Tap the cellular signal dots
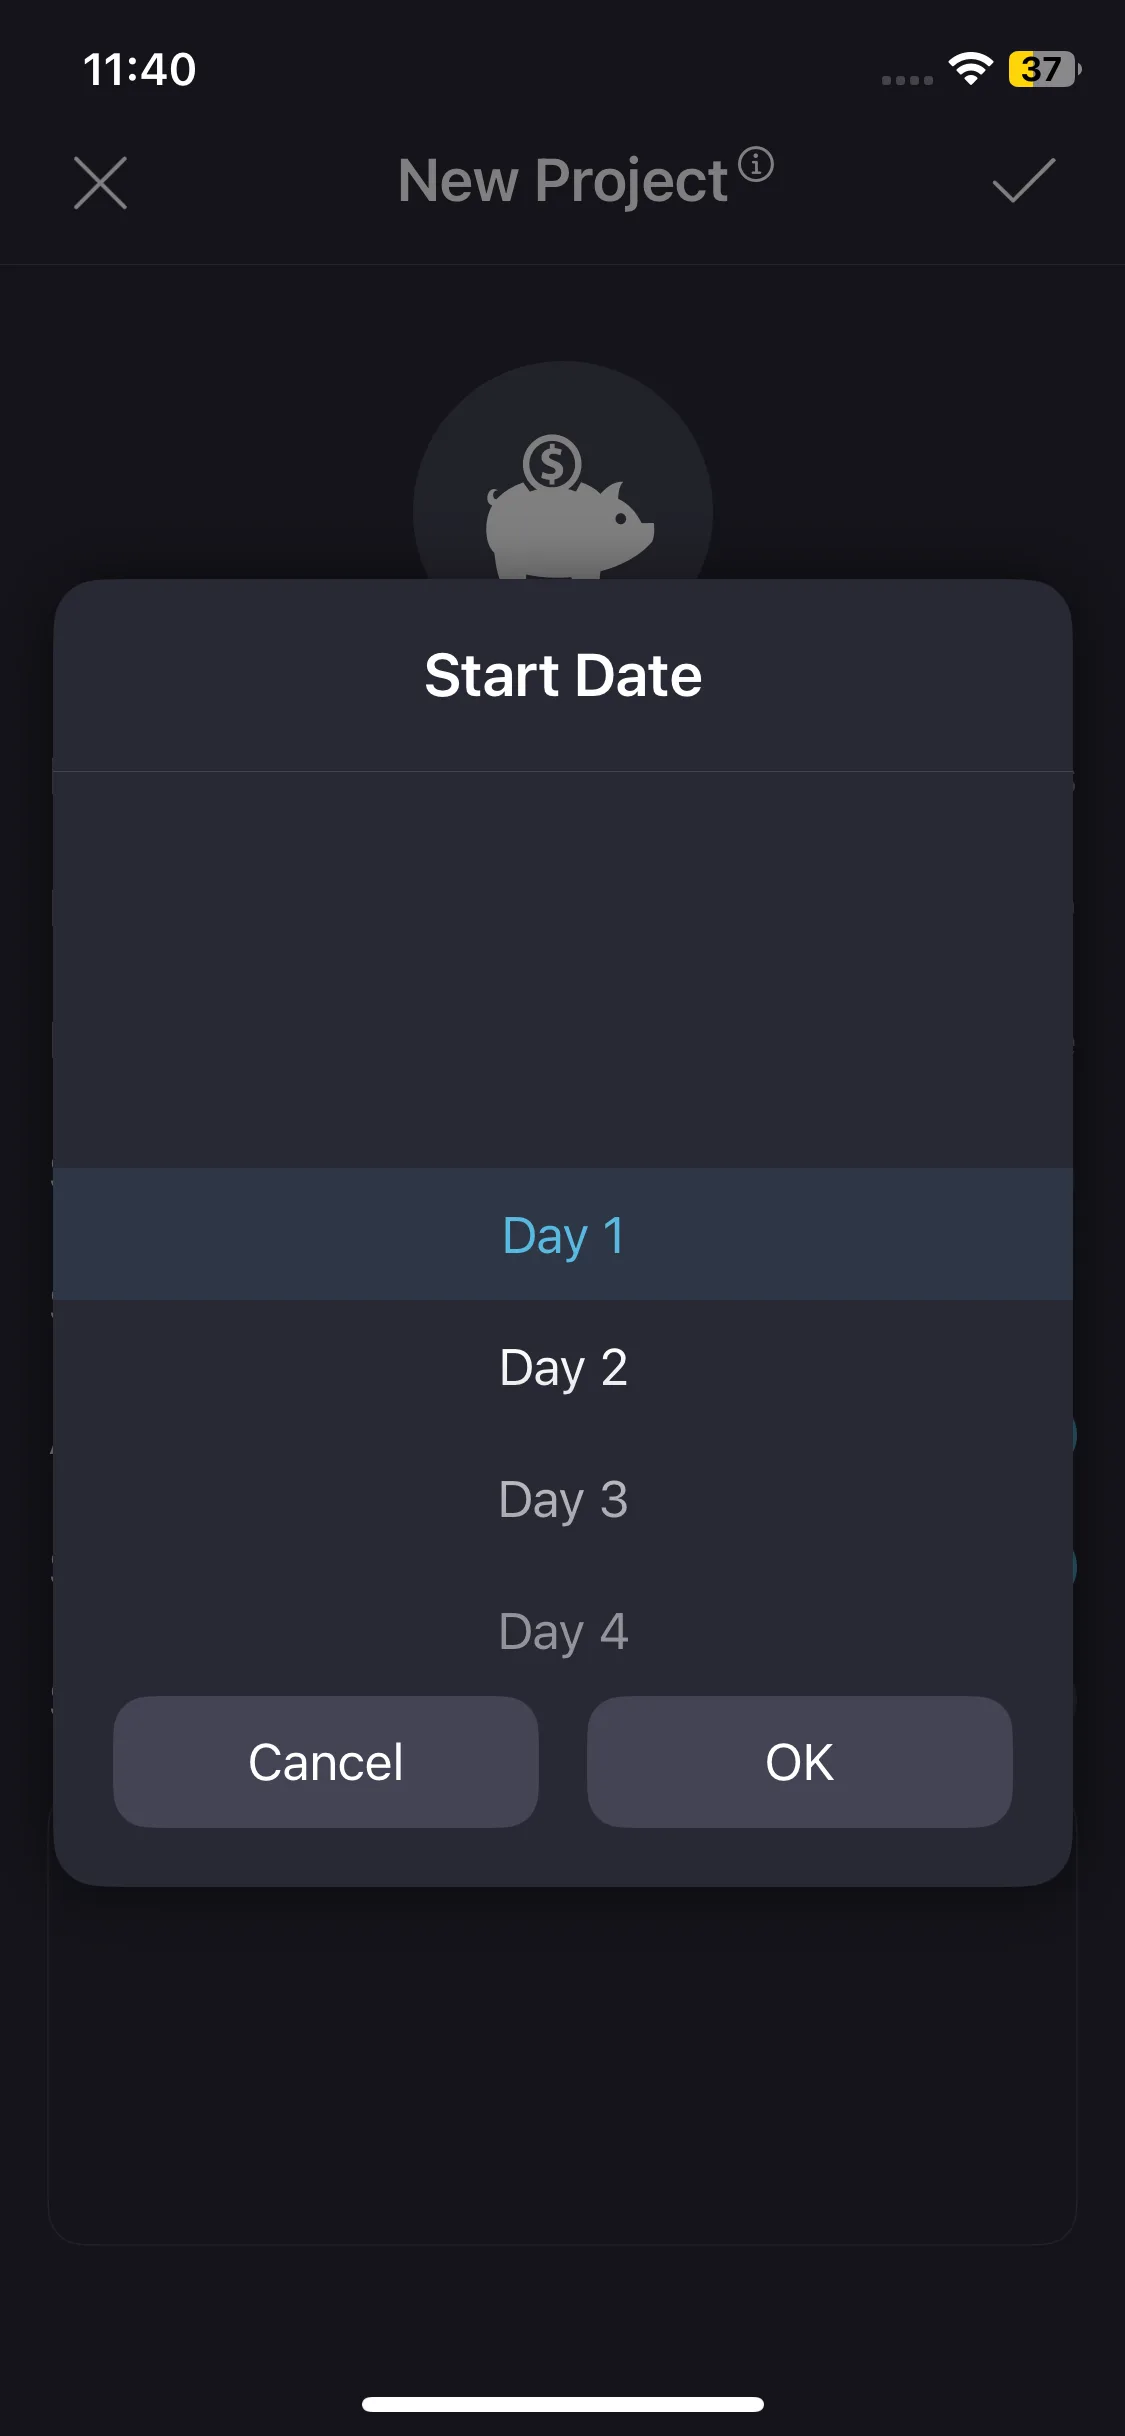This screenshot has width=1125, height=2436. click(907, 80)
